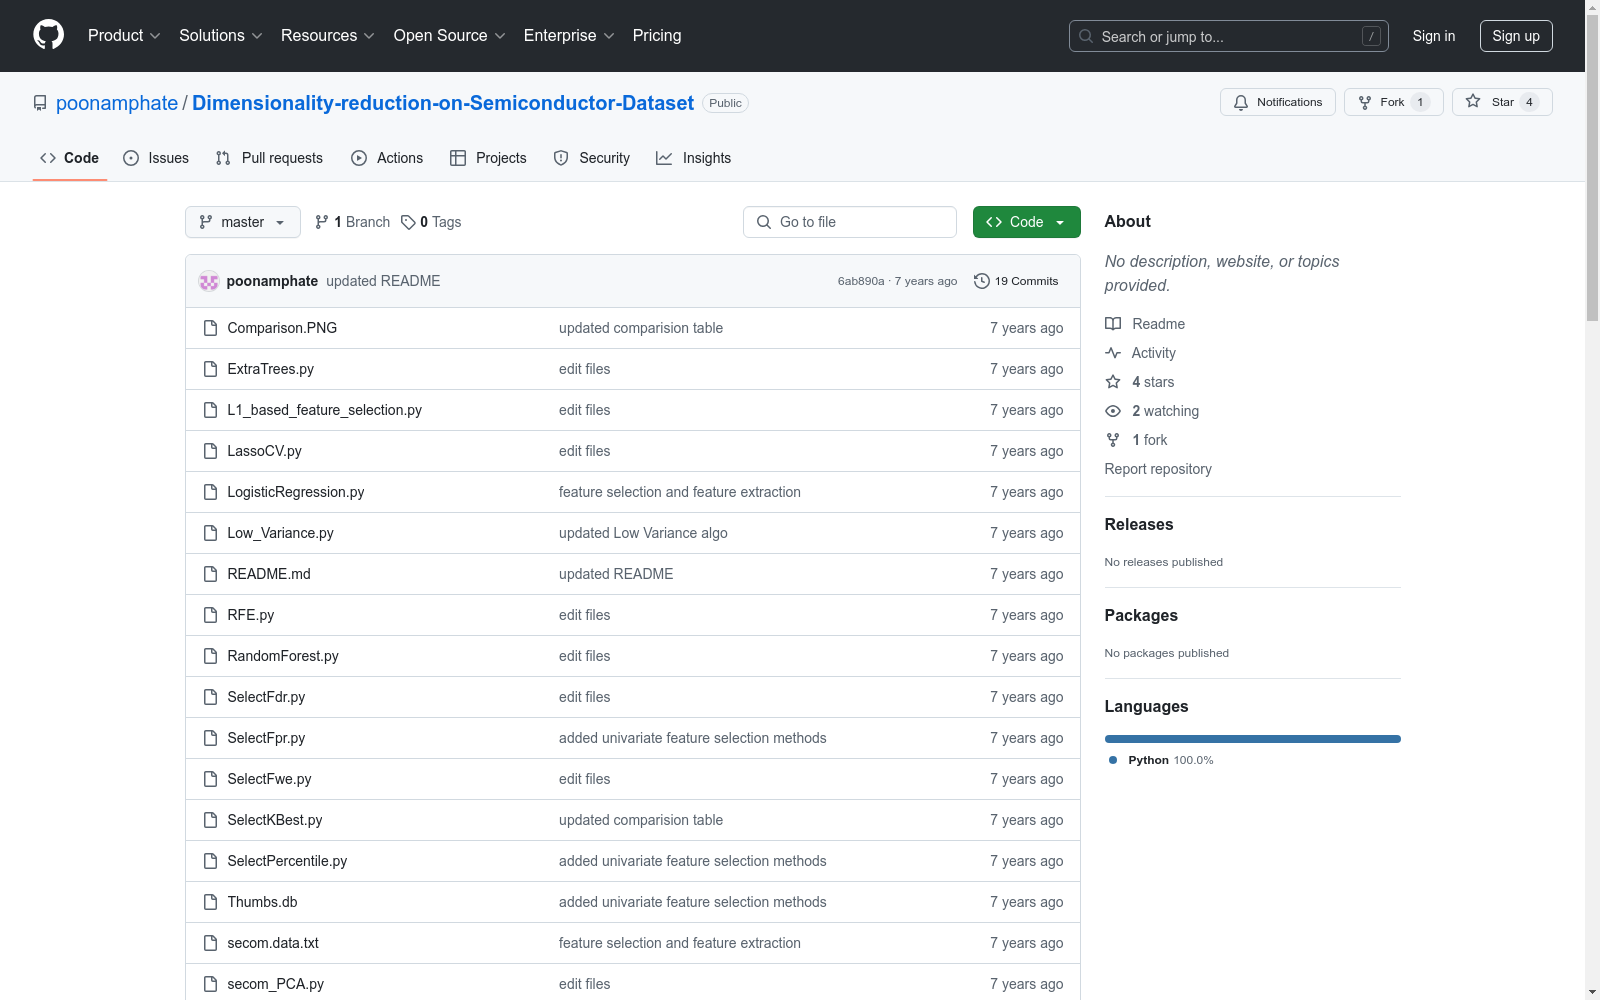
Task: Click file icon beside README.md
Action: pos(210,574)
